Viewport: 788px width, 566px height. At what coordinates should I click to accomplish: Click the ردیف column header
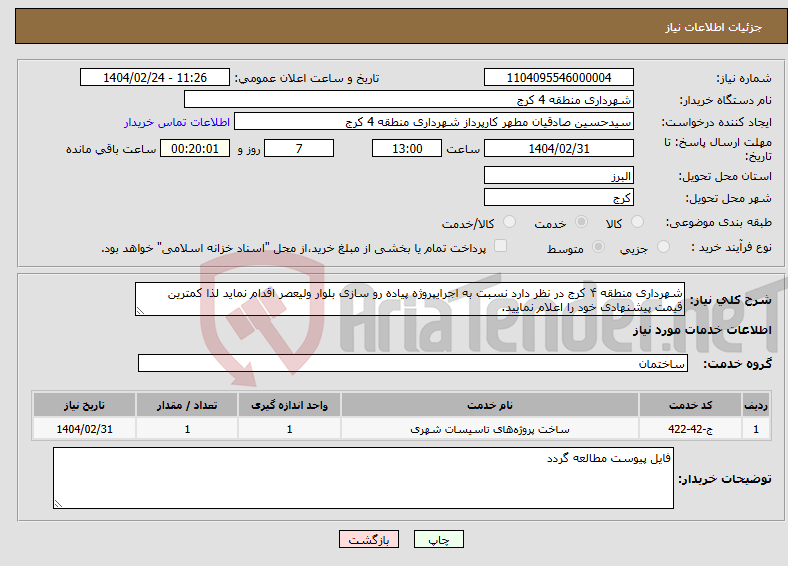coord(756,405)
